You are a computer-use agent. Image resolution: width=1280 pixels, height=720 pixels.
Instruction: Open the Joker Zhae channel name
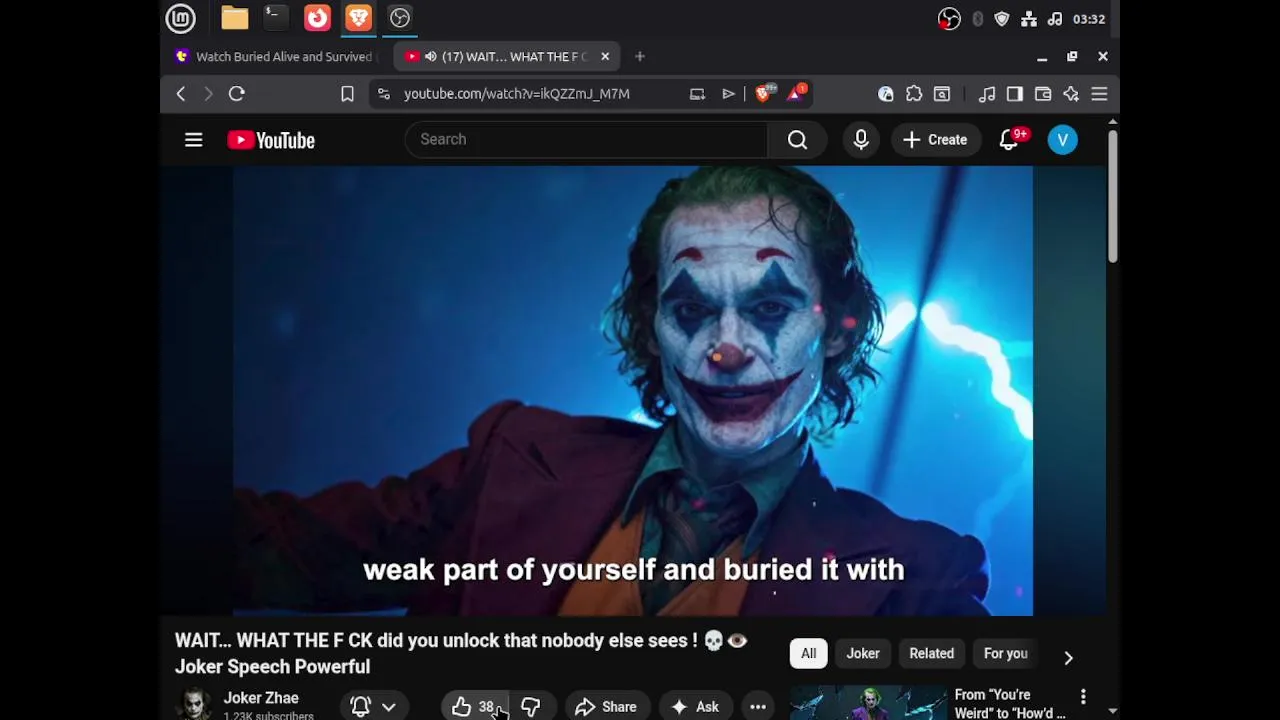(x=261, y=698)
